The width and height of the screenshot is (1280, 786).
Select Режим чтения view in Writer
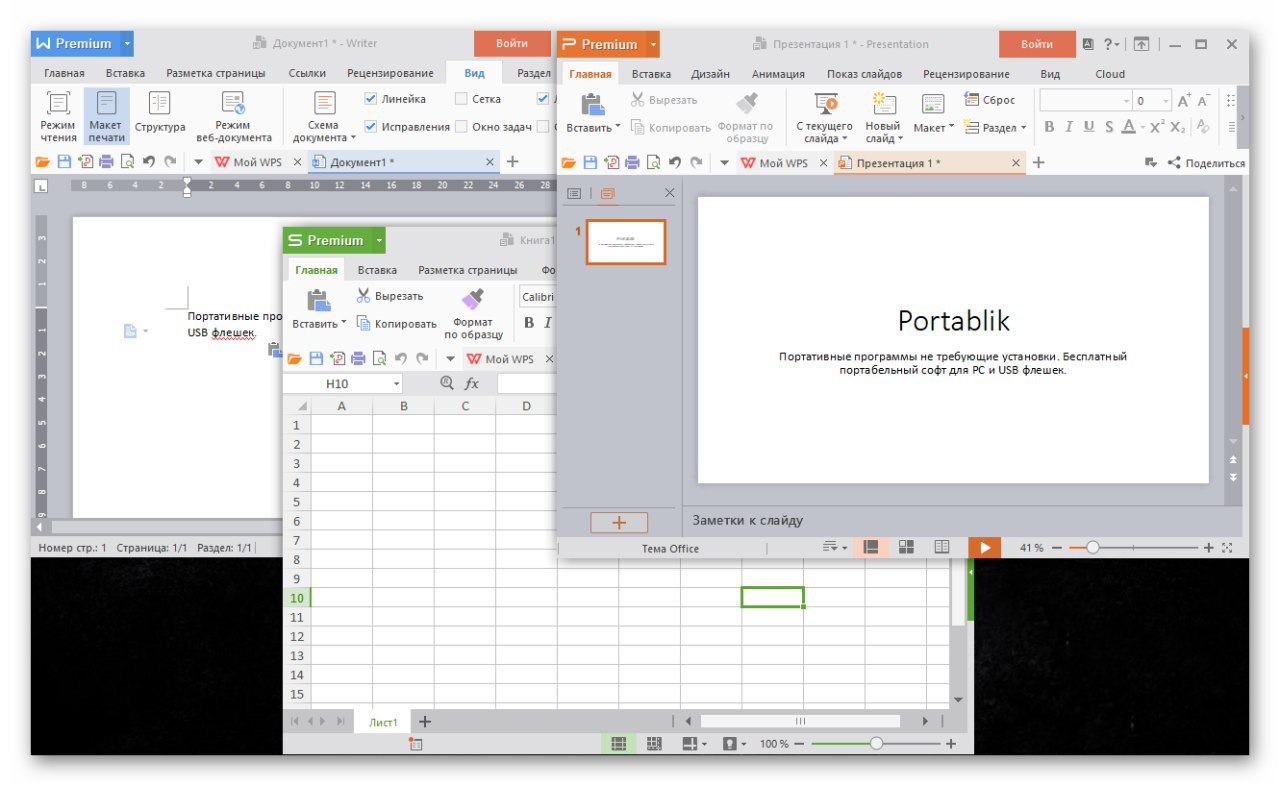(x=58, y=115)
